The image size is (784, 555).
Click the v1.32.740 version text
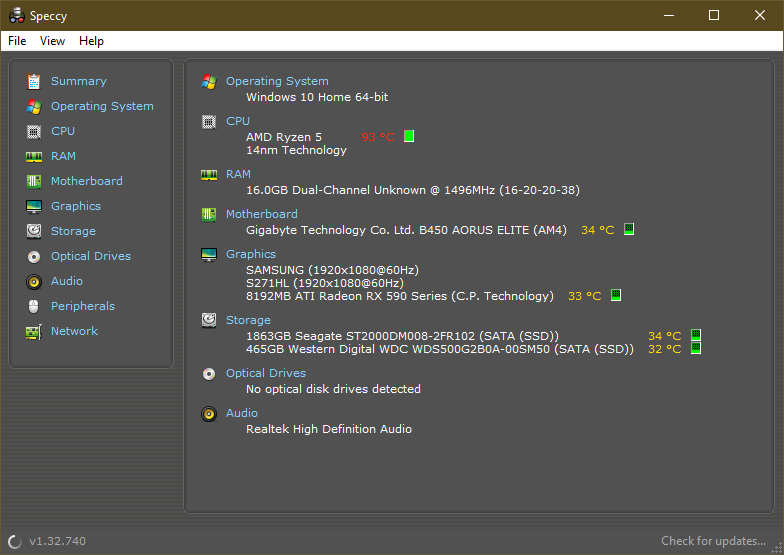pyautogui.click(x=58, y=541)
